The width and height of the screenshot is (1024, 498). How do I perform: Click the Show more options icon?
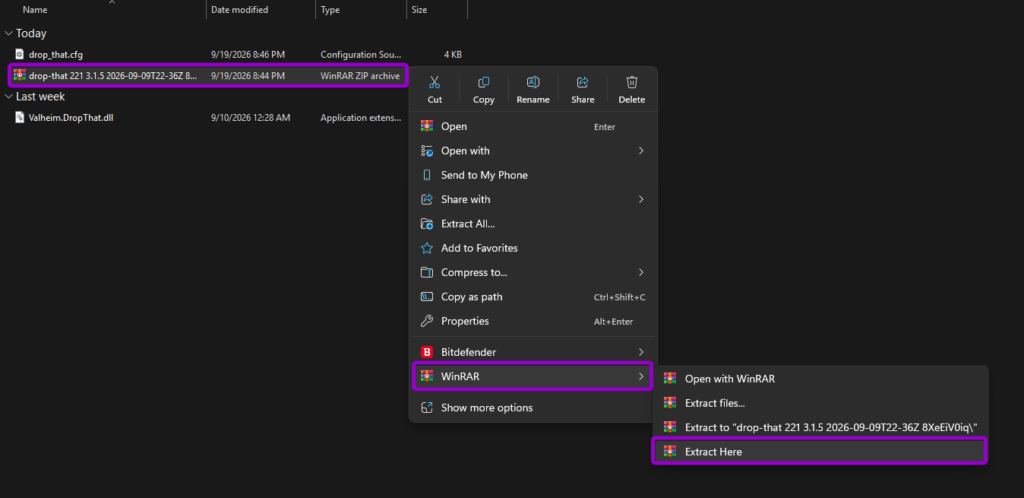pos(427,408)
